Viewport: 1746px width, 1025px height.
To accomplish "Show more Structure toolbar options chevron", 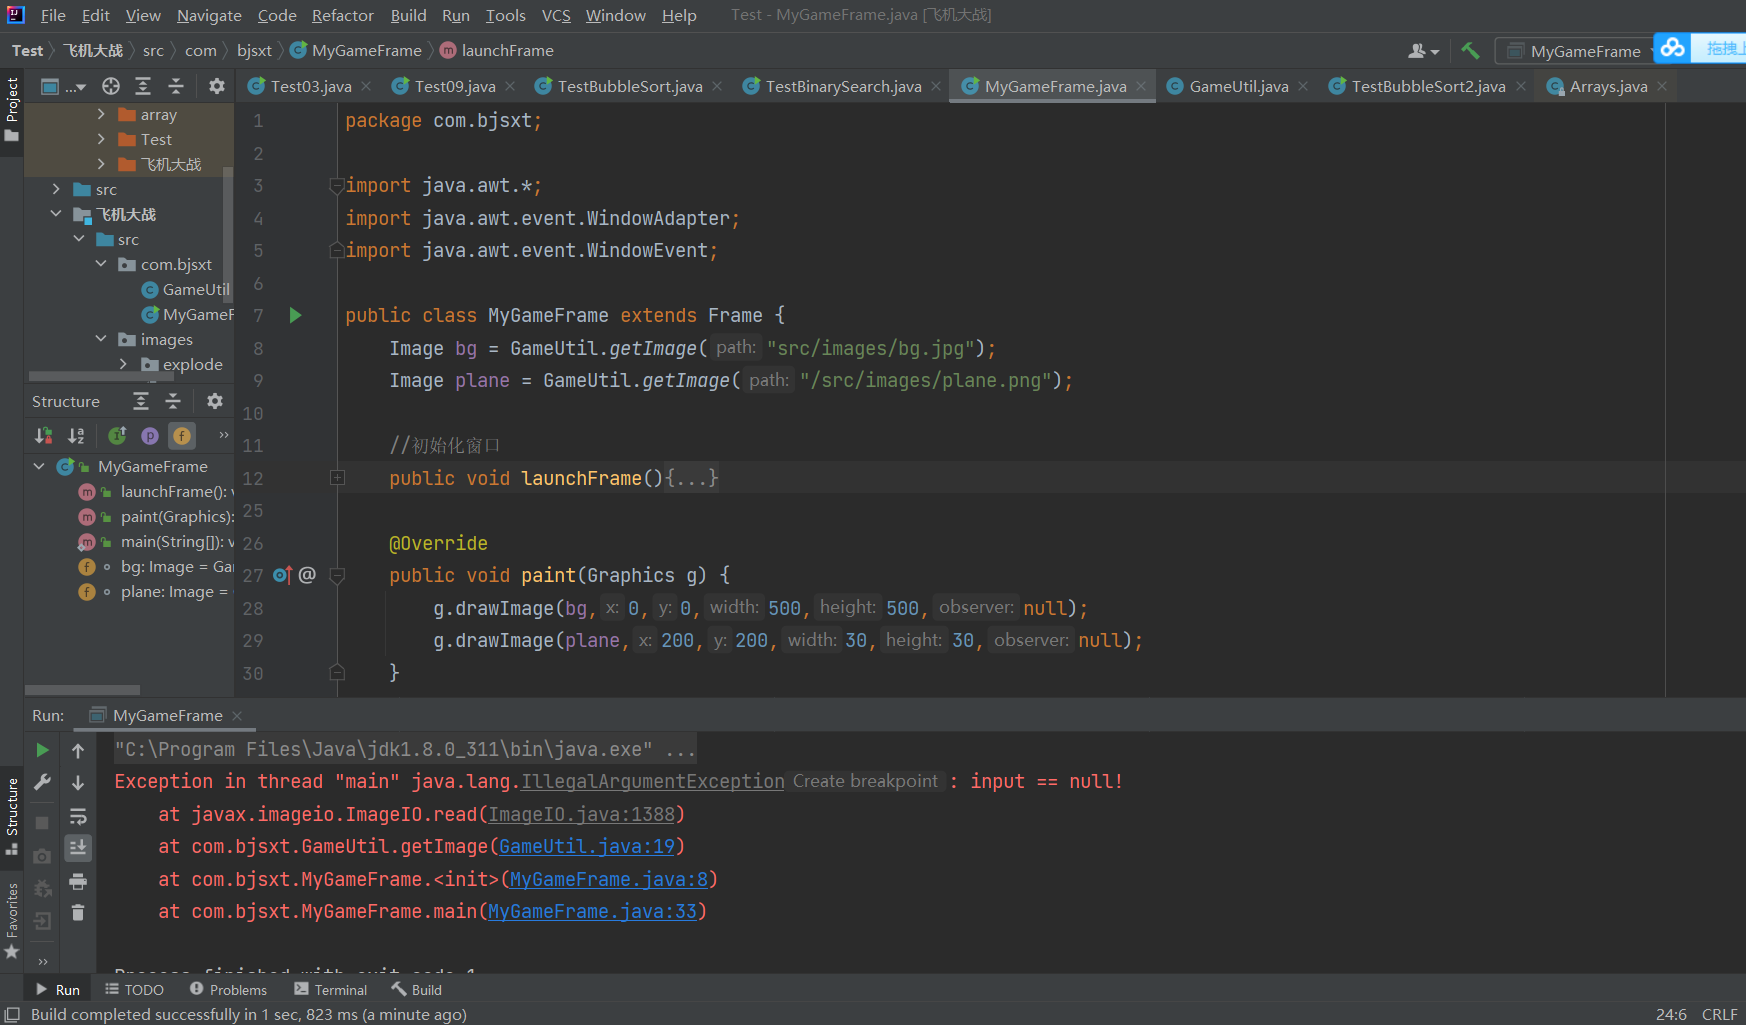I will click(224, 435).
